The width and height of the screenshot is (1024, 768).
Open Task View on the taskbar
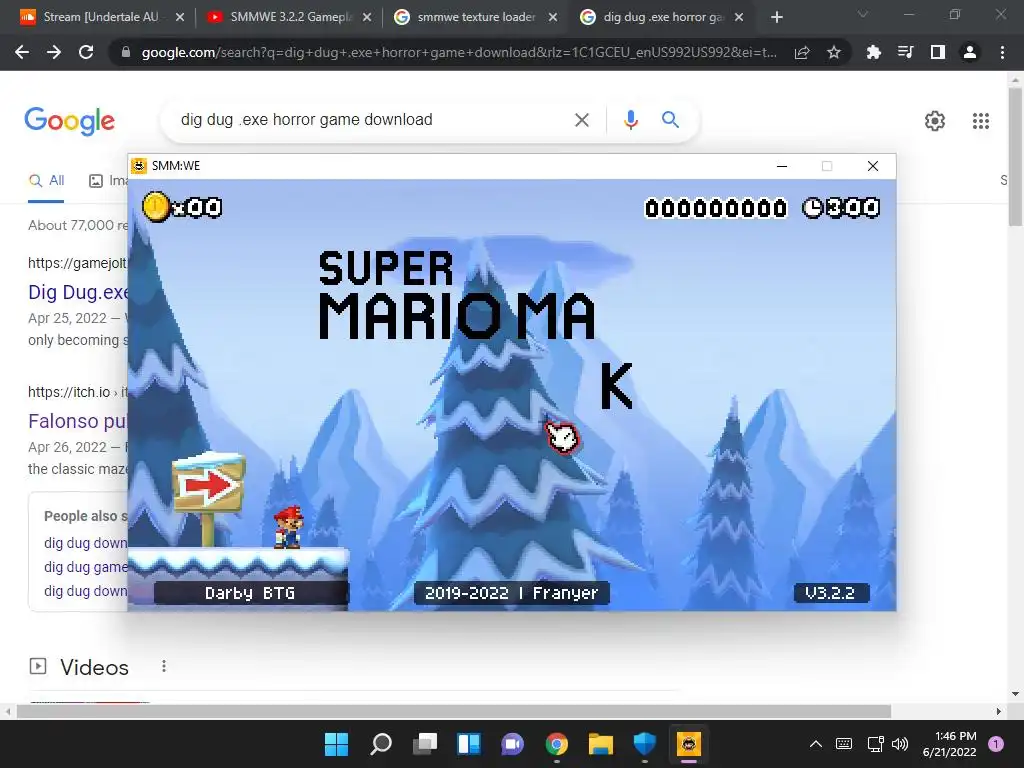pos(425,744)
